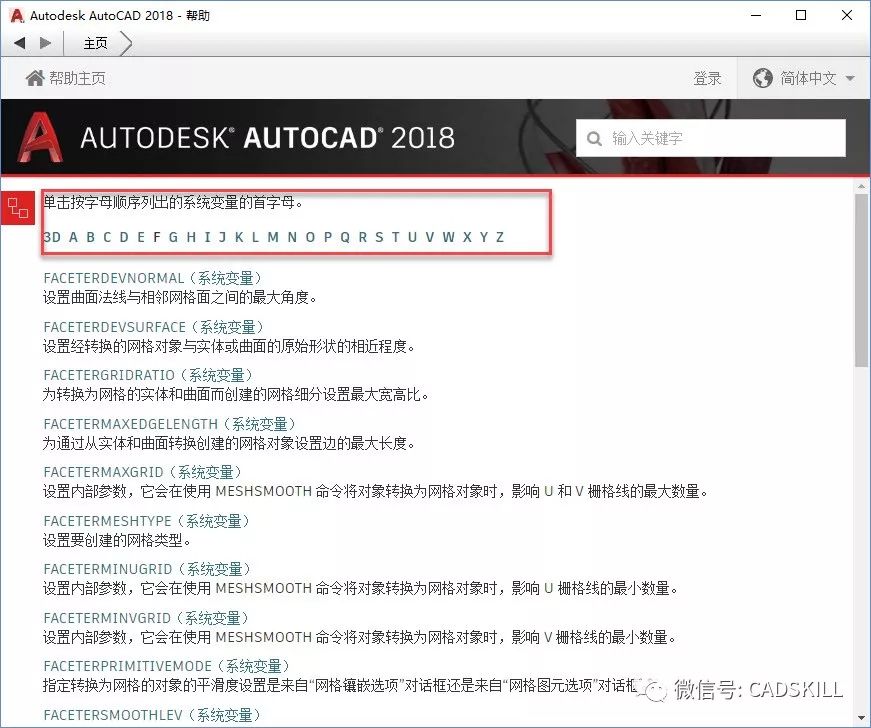Select letter L in the index
This screenshot has height=728, width=871.
tap(256, 237)
